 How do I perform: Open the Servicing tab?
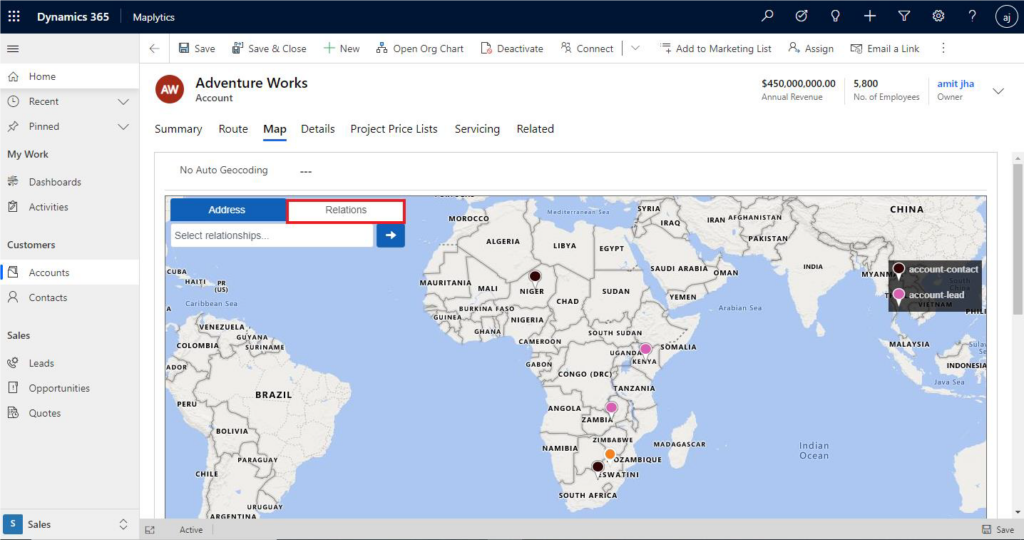click(x=477, y=129)
